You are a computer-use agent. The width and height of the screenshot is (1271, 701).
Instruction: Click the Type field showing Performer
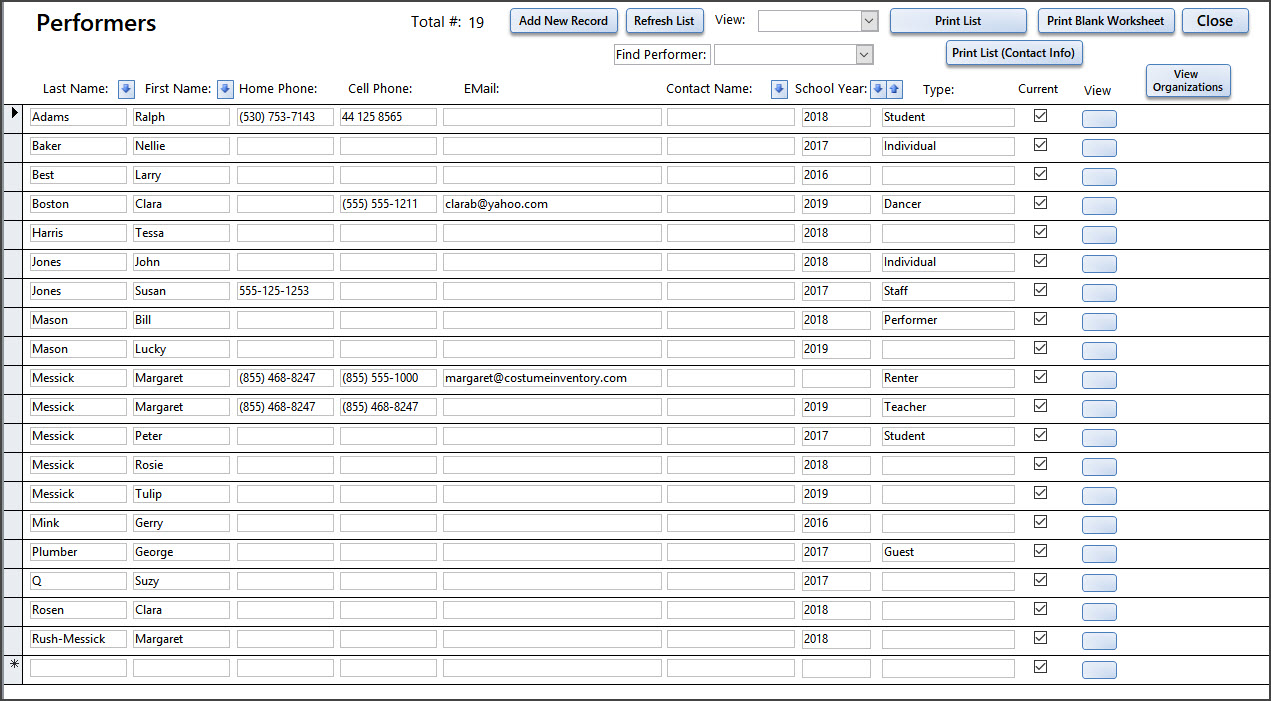point(948,320)
